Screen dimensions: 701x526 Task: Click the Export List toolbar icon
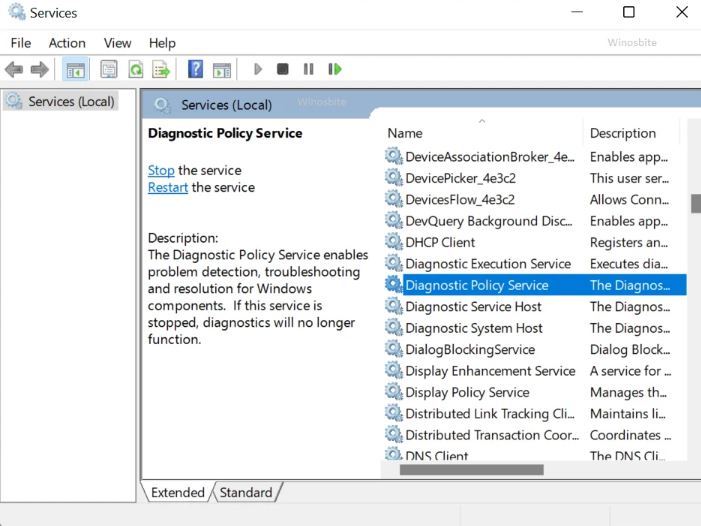[x=161, y=70]
